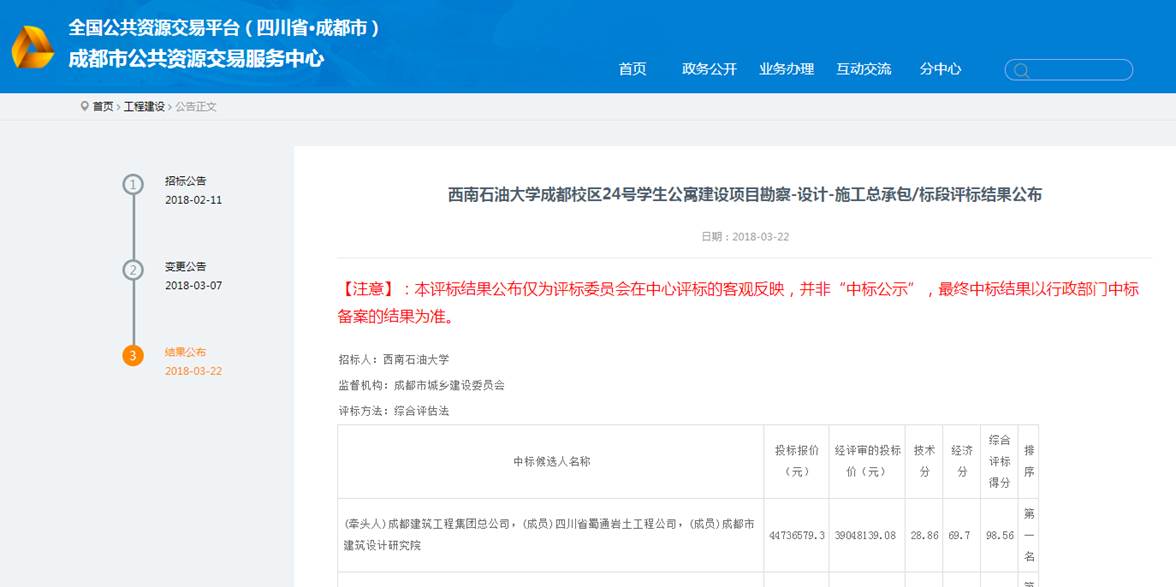Image resolution: width=1176 pixels, height=587 pixels.
Task: Click economic score 69.7
Action: click(959, 536)
